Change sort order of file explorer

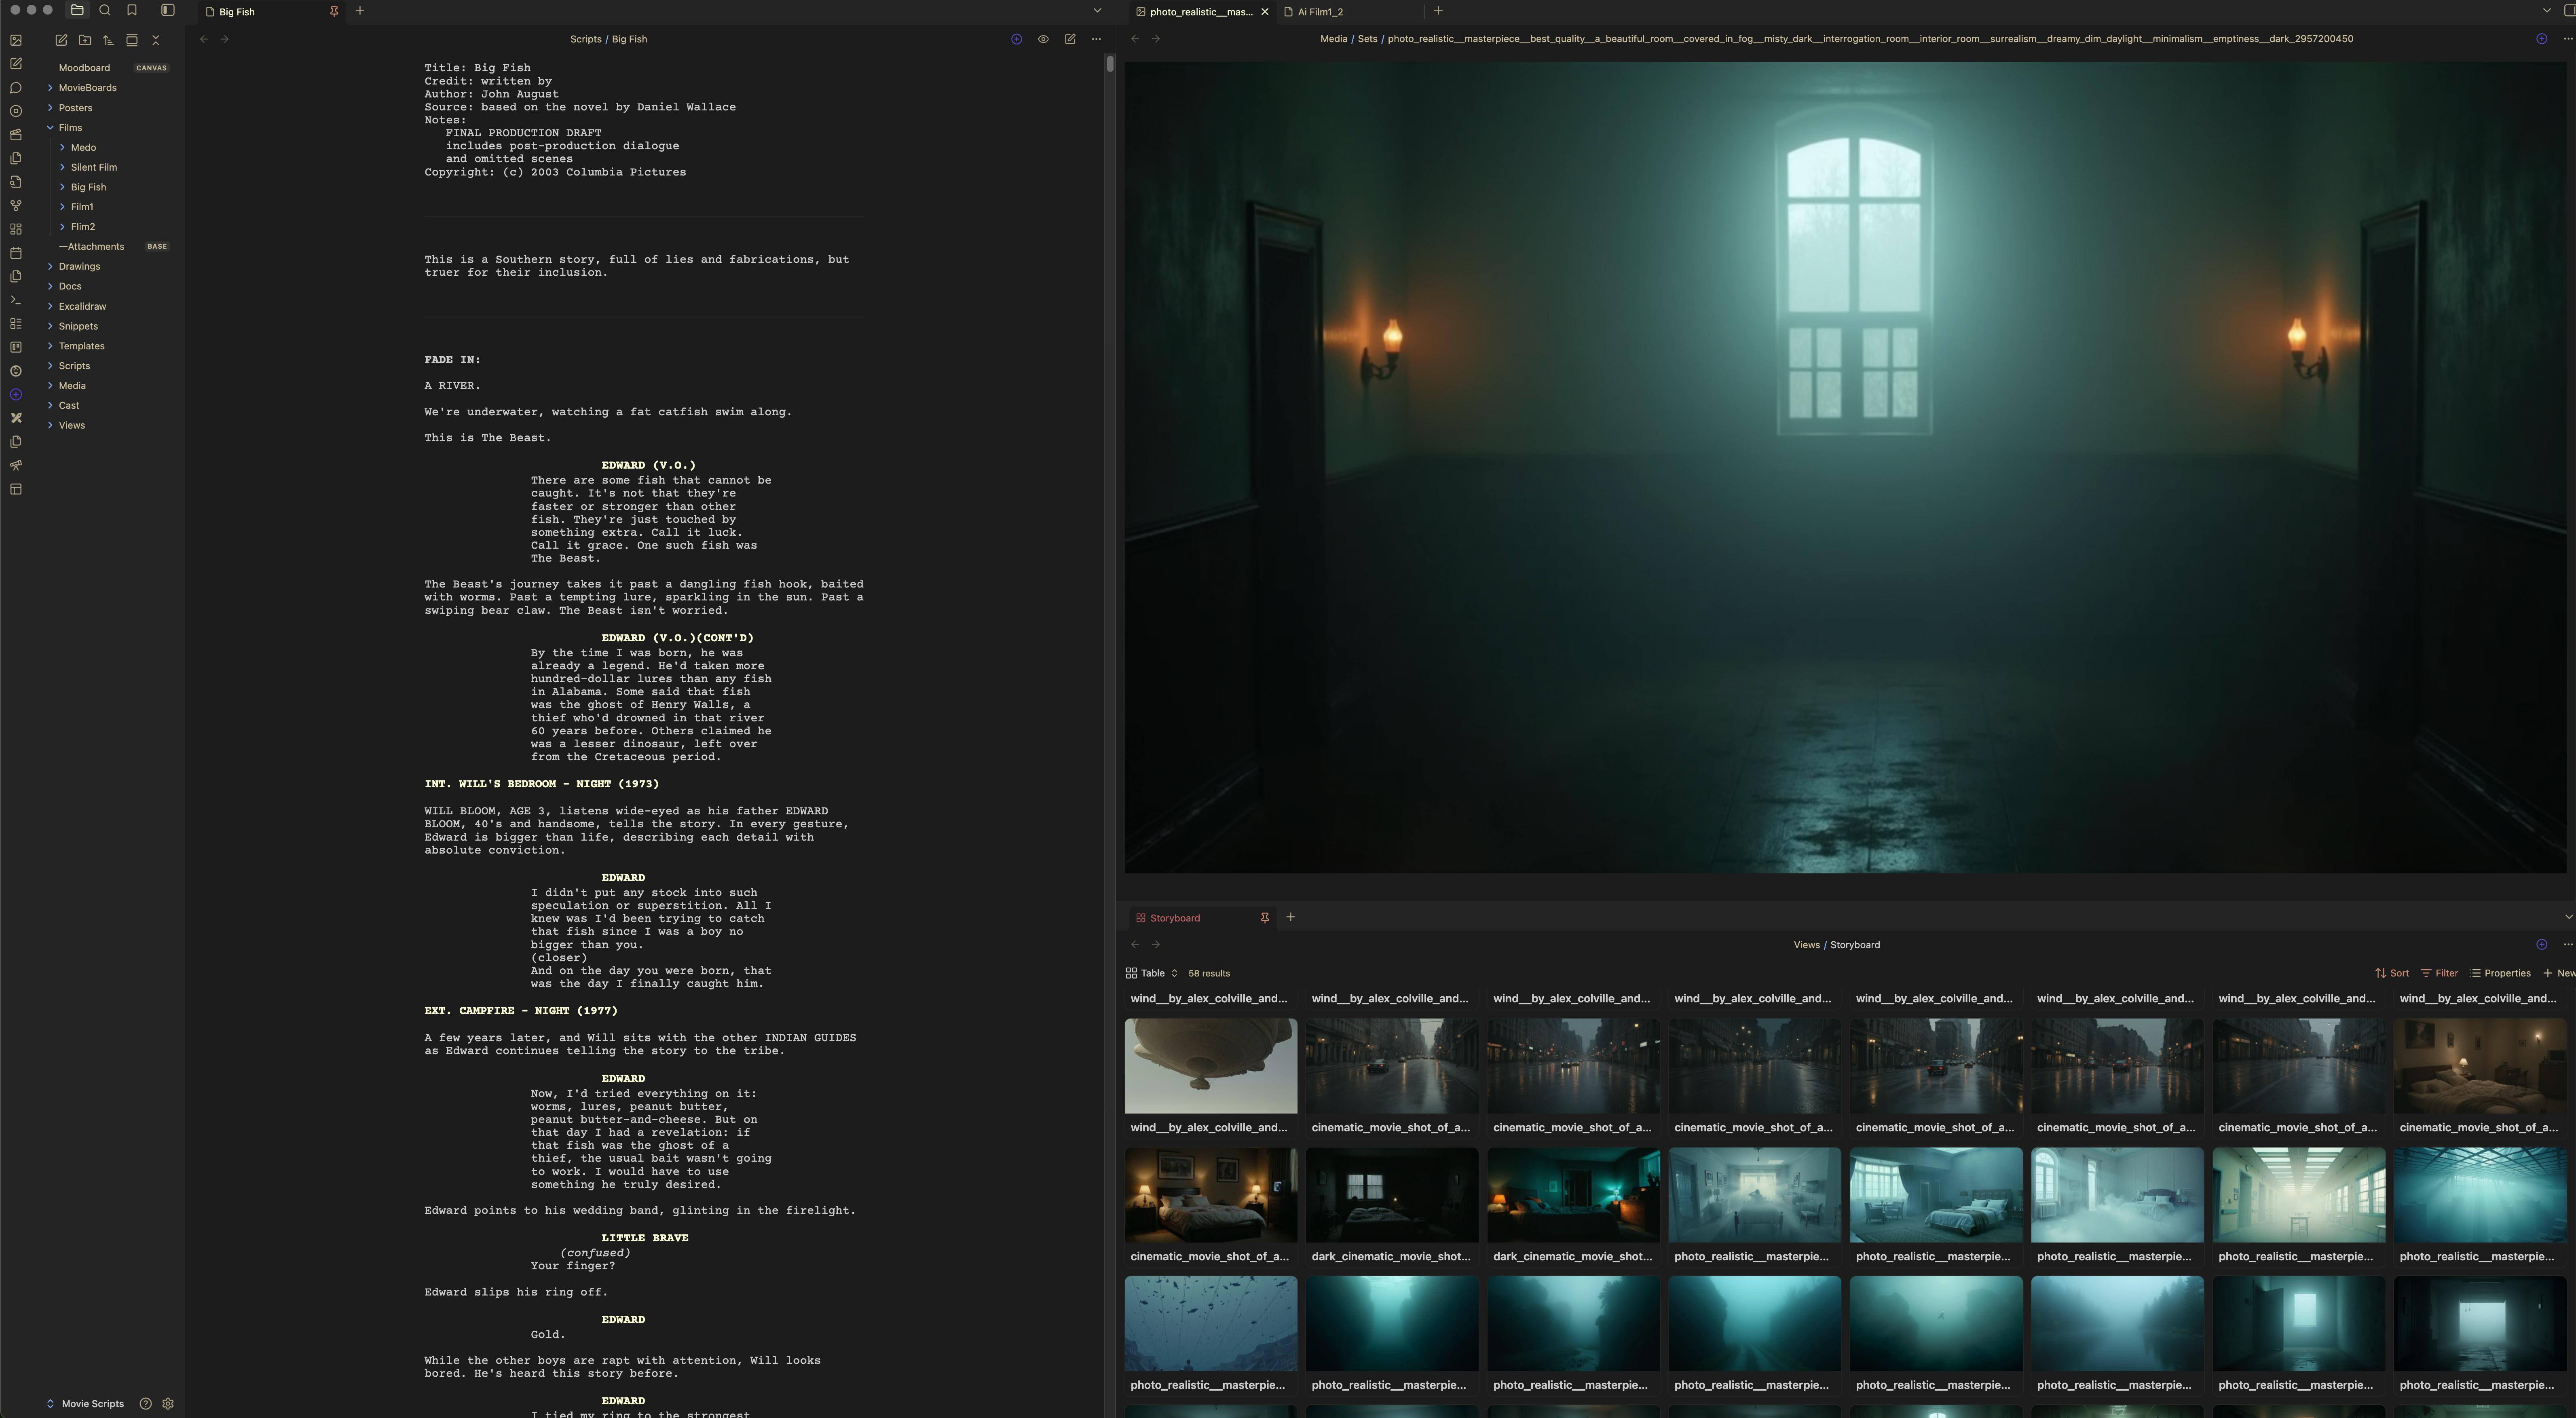108,40
